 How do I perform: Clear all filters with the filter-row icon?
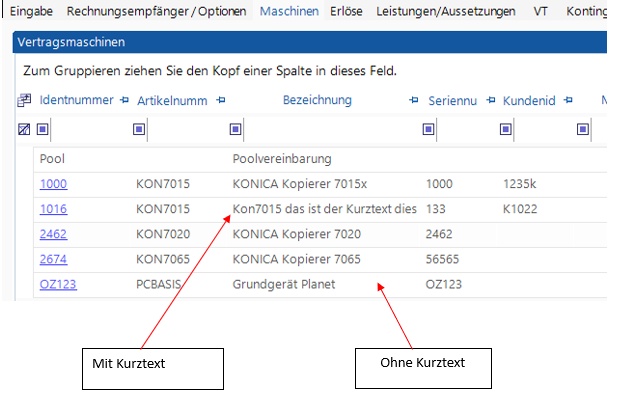(24, 129)
